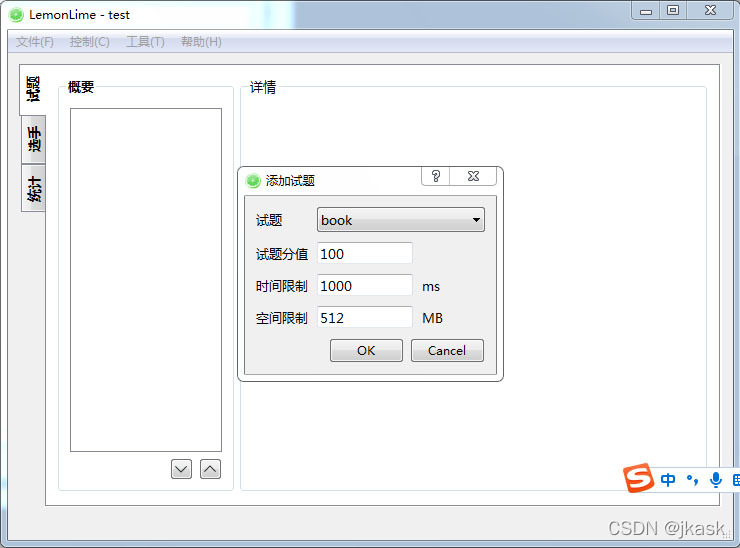The image size is (740, 548).
Task: Confirm the dialog with OK
Action: coord(366,351)
